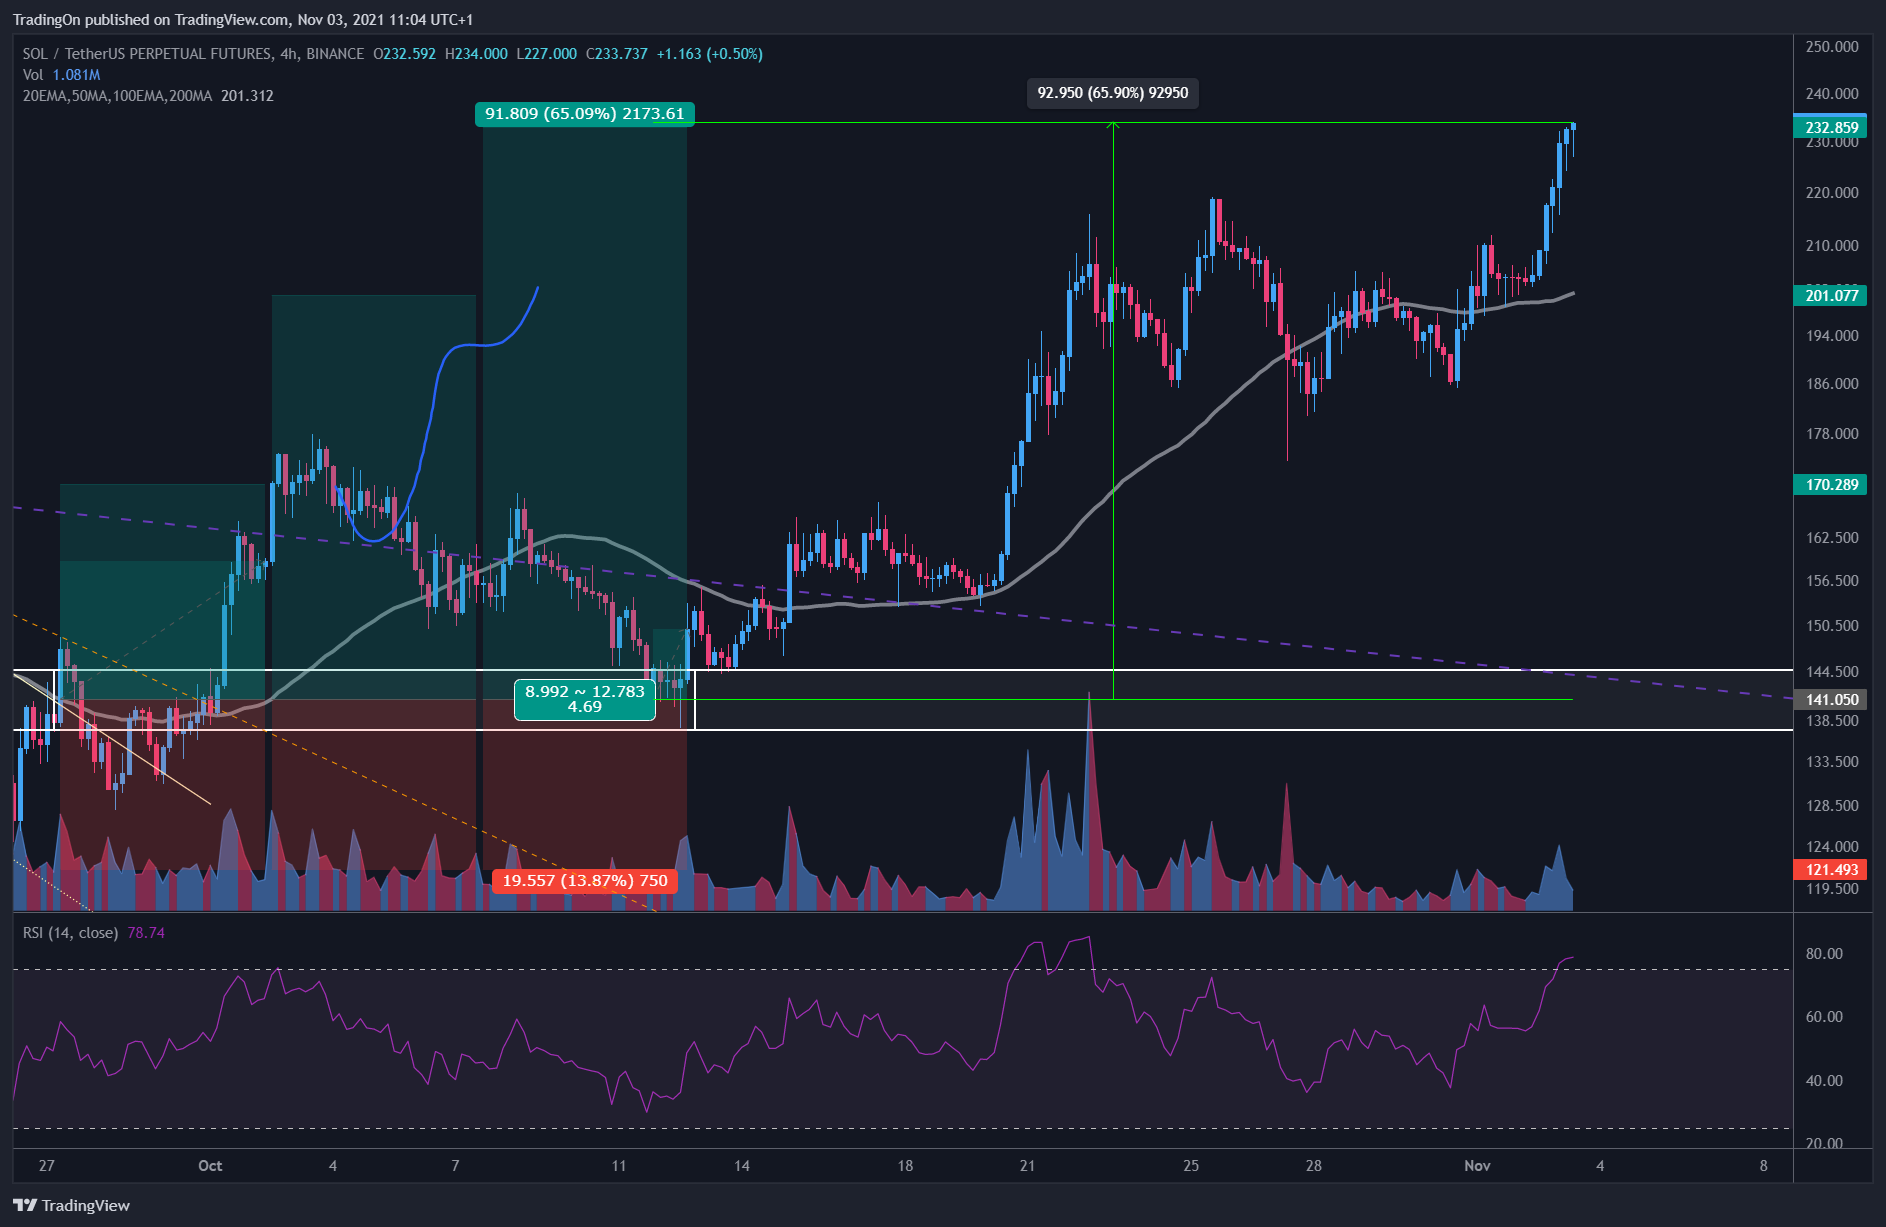Click the Vol 1.081M indicator legend
This screenshot has width=1886, height=1227.
point(61,75)
